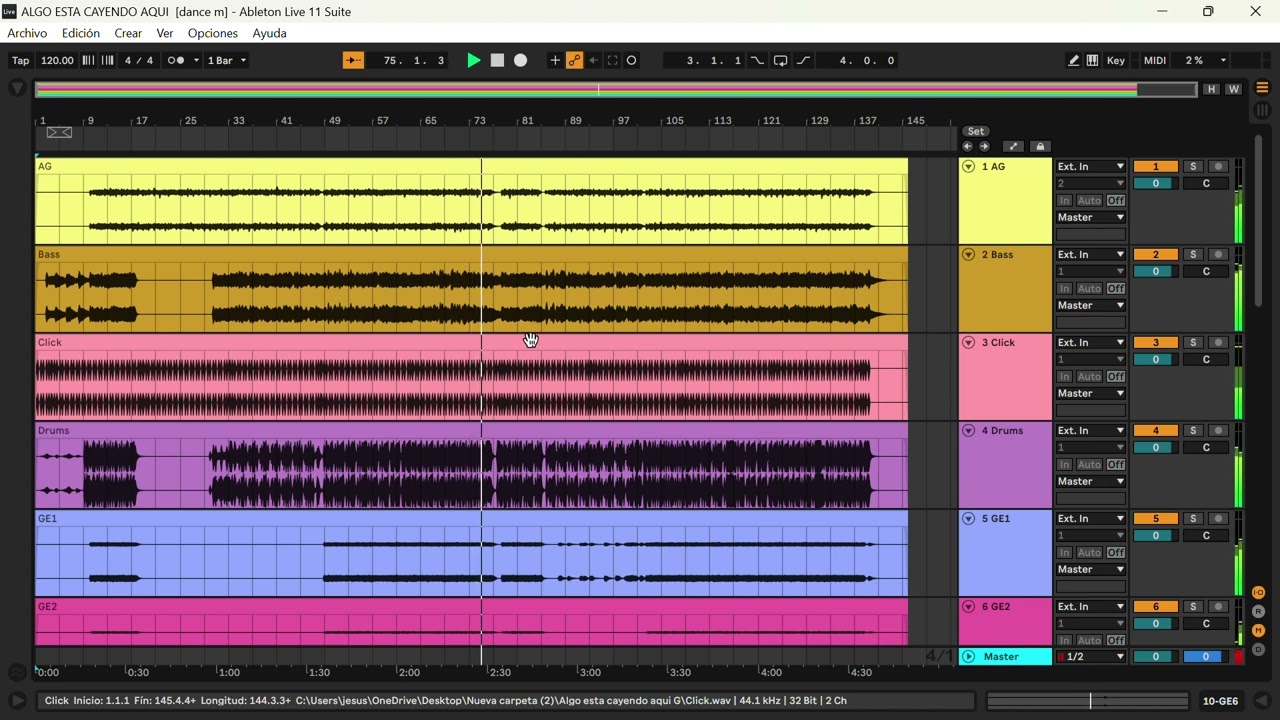Click Session Record circle button
This screenshot has width=1280, height=720.
631,61
